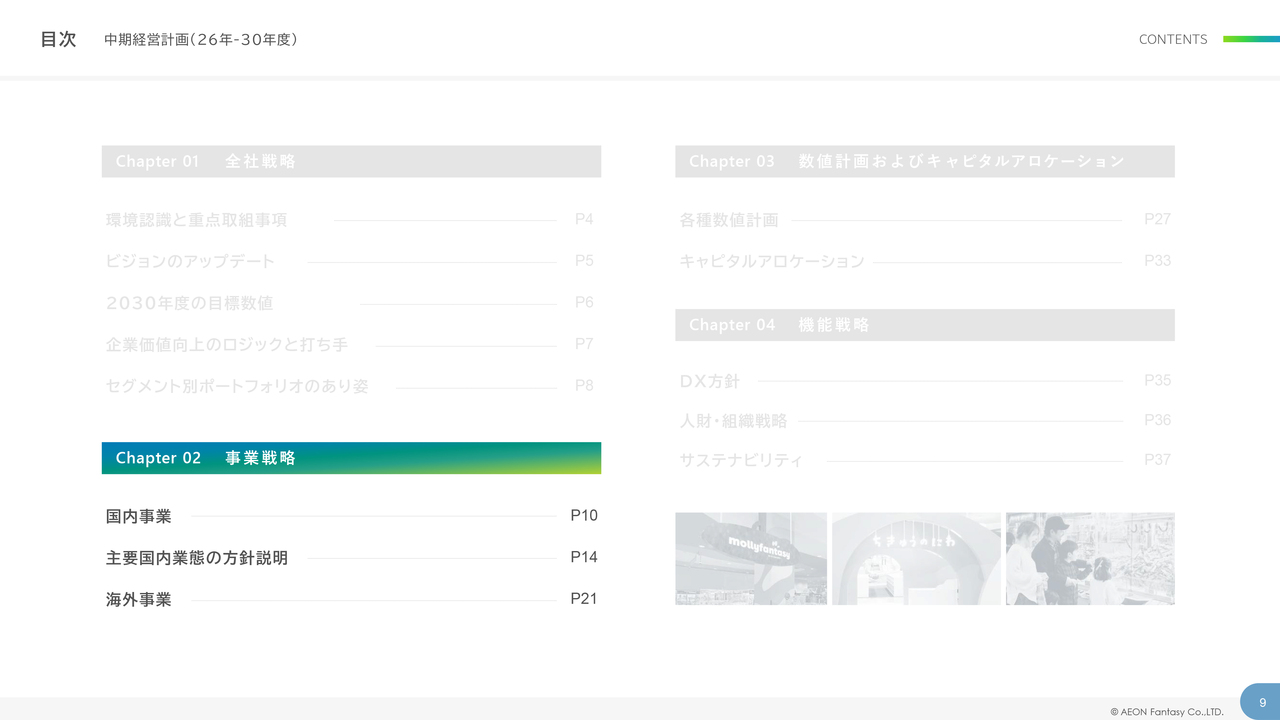The height and width of the screenshot is (720, 1280).
Task: Open the 海外事業 contents entry
Action: tap(139, 600)
